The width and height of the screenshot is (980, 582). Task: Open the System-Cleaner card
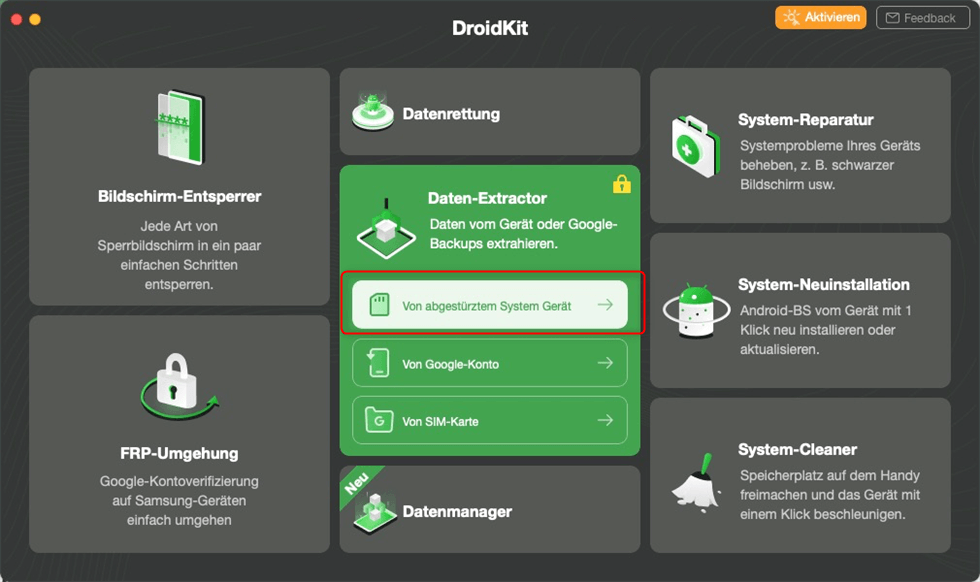point(800,475)
